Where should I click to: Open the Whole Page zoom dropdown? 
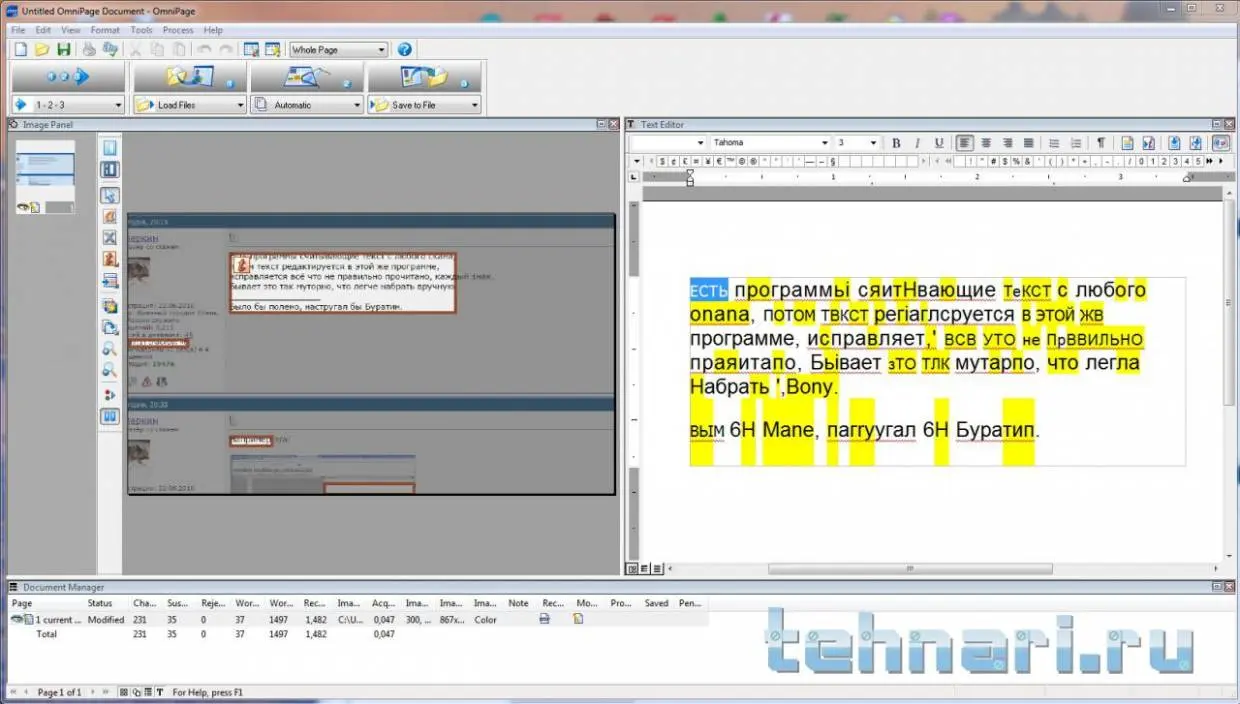[x=381, y=49]
